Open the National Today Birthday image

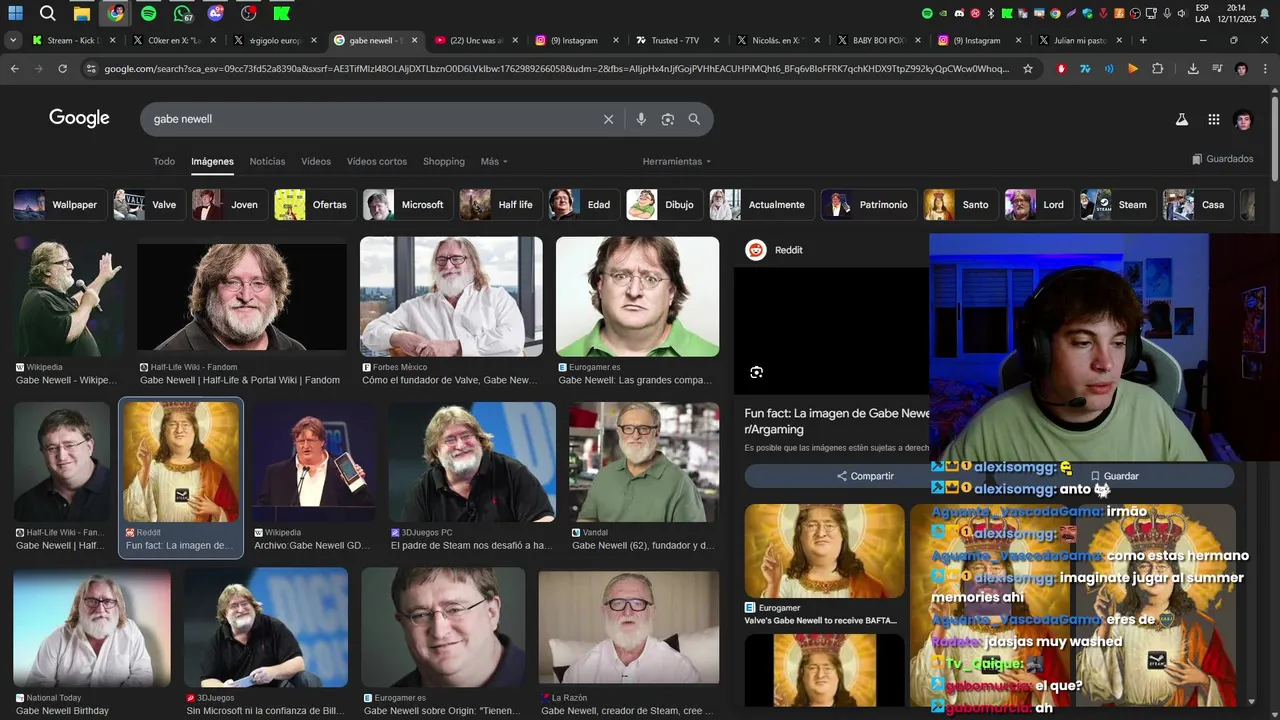click(92, 628)
